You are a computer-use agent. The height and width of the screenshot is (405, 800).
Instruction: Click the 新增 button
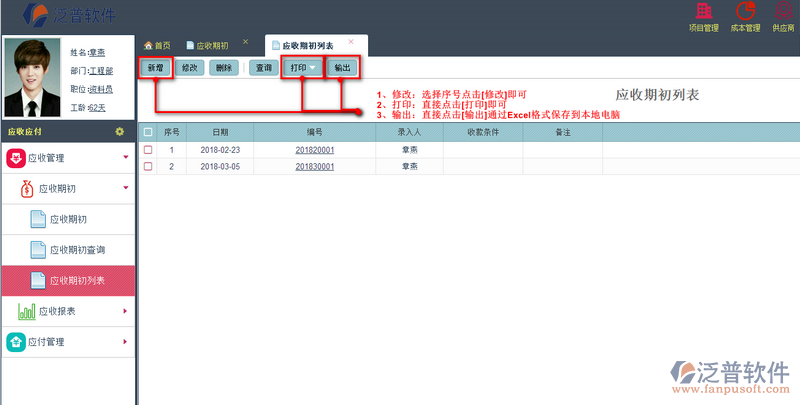[x=154, y=68]
